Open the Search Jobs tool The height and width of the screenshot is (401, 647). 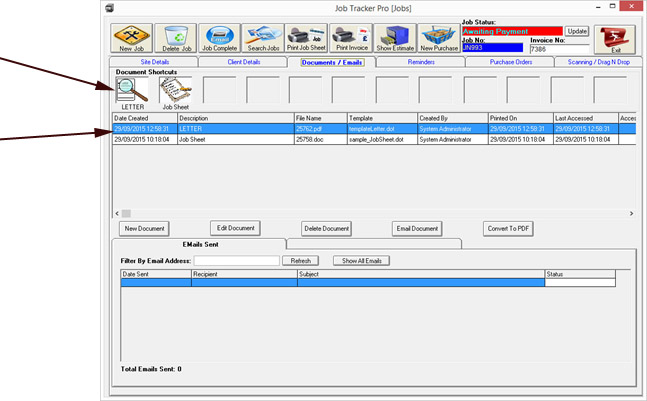263,38
